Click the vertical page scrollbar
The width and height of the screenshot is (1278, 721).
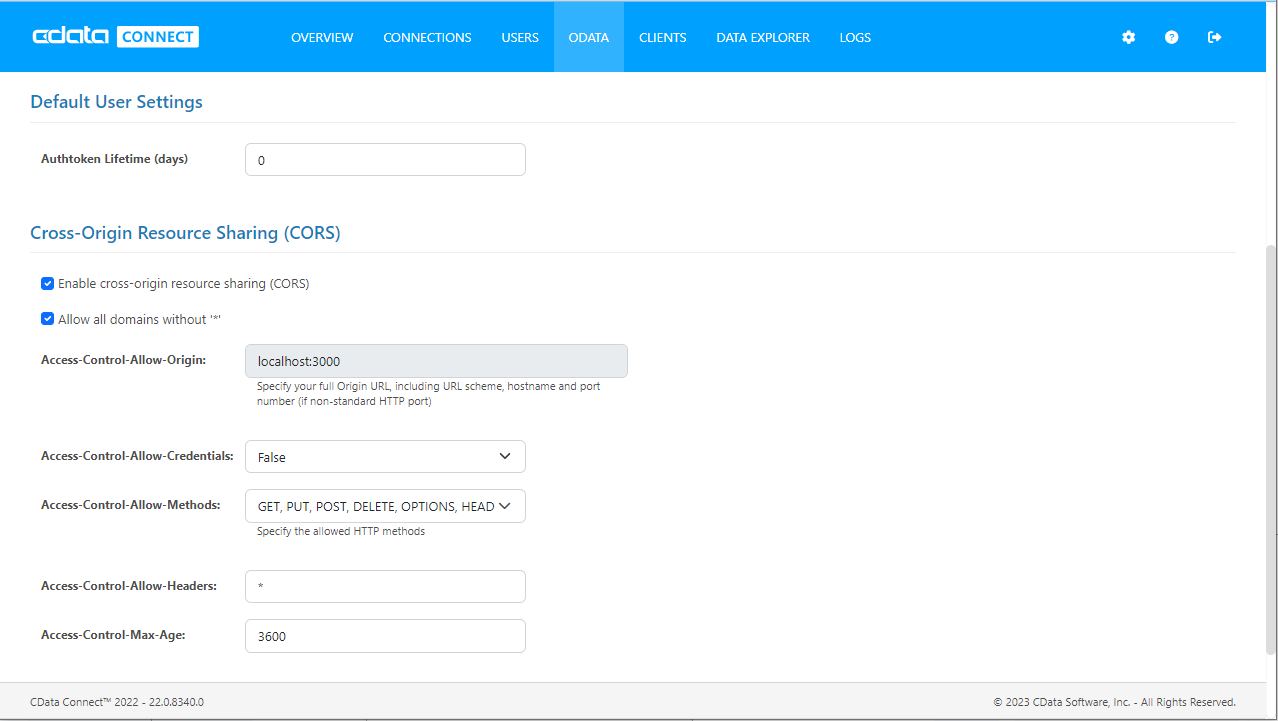tap(1271, 450)
